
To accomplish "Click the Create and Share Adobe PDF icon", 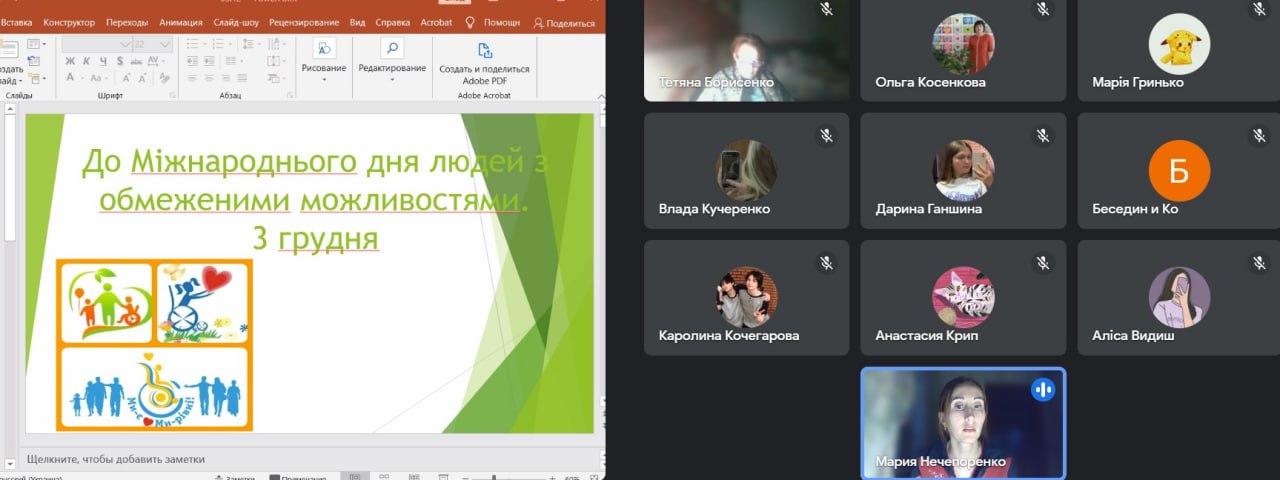I will point(484,50).
